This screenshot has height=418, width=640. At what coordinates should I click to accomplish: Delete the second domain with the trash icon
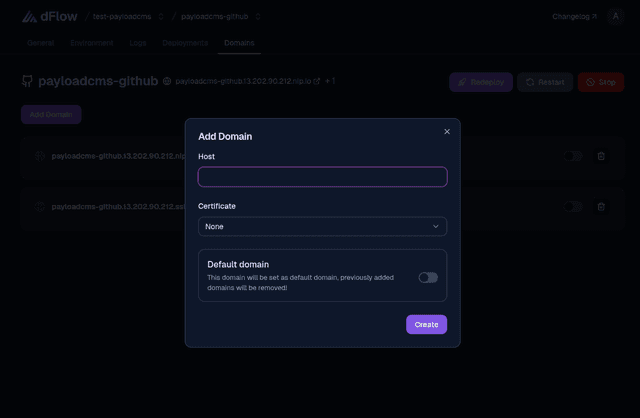pyautogui.click(x=601, y=206)
